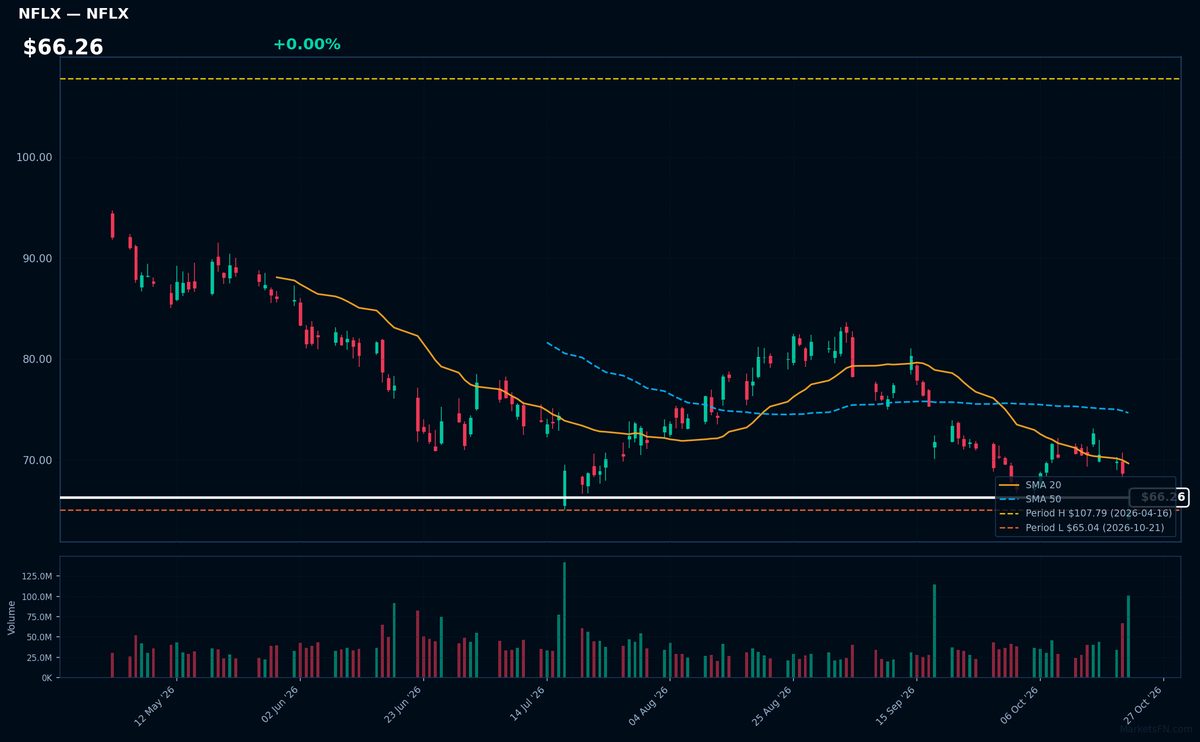Click the 80.00 price axis label
Screen dimensions: 1200x742
[x=38, y=359]
